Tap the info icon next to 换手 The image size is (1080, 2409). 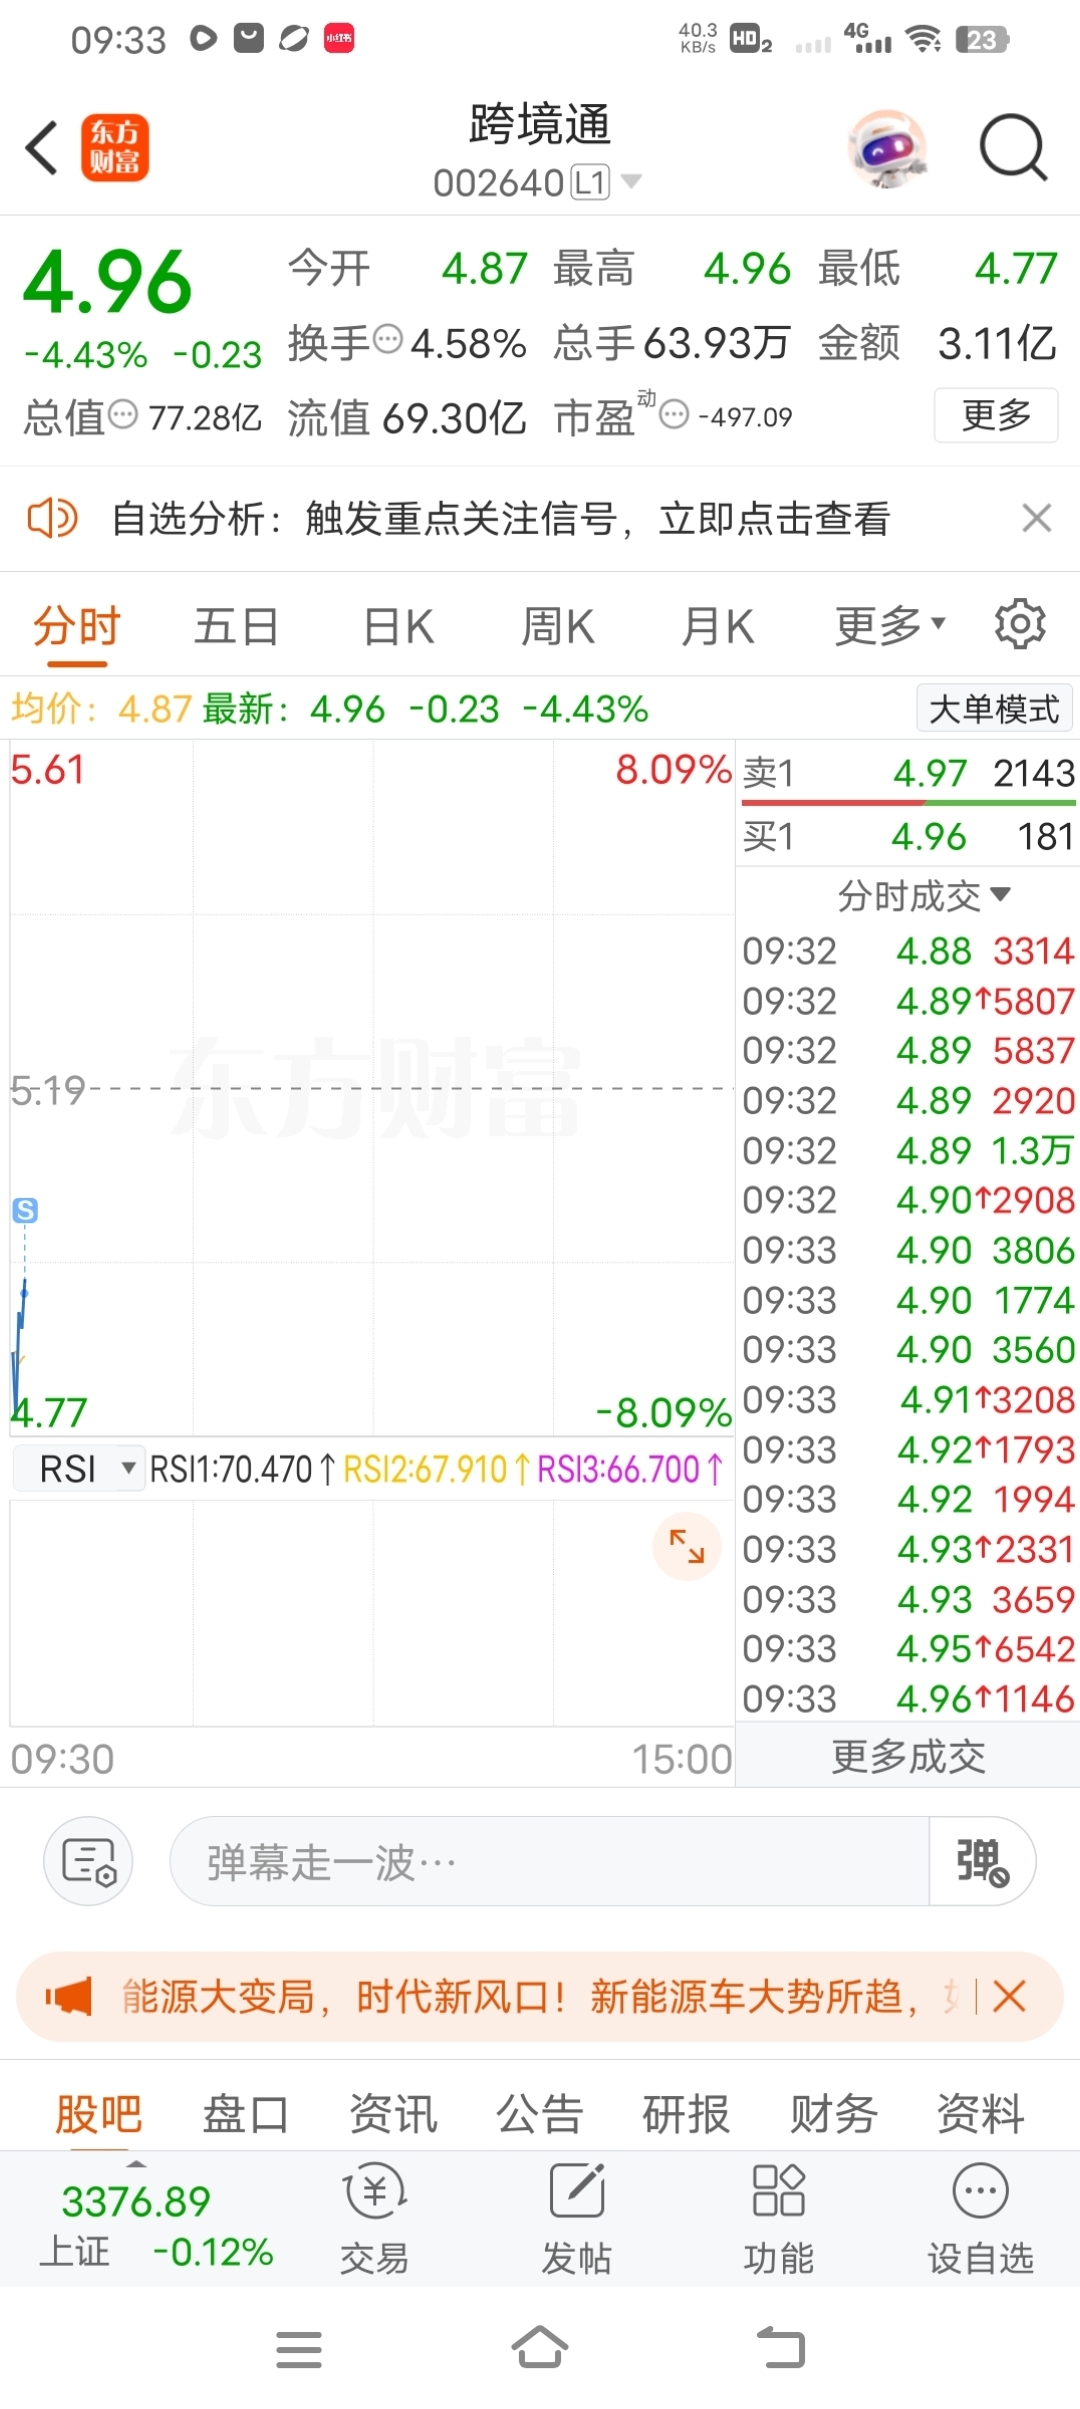(388, 340)
